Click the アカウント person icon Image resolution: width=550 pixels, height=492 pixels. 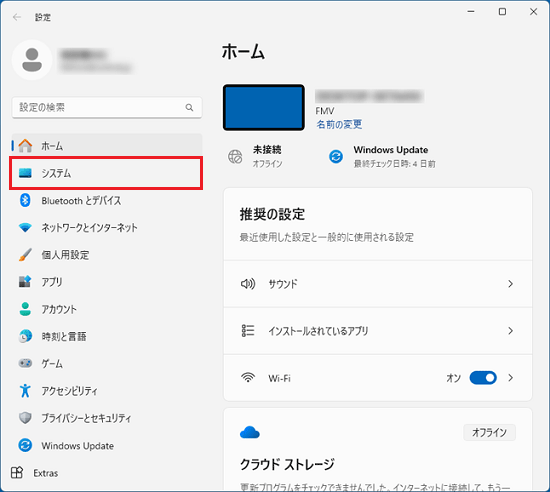(25, 309)
